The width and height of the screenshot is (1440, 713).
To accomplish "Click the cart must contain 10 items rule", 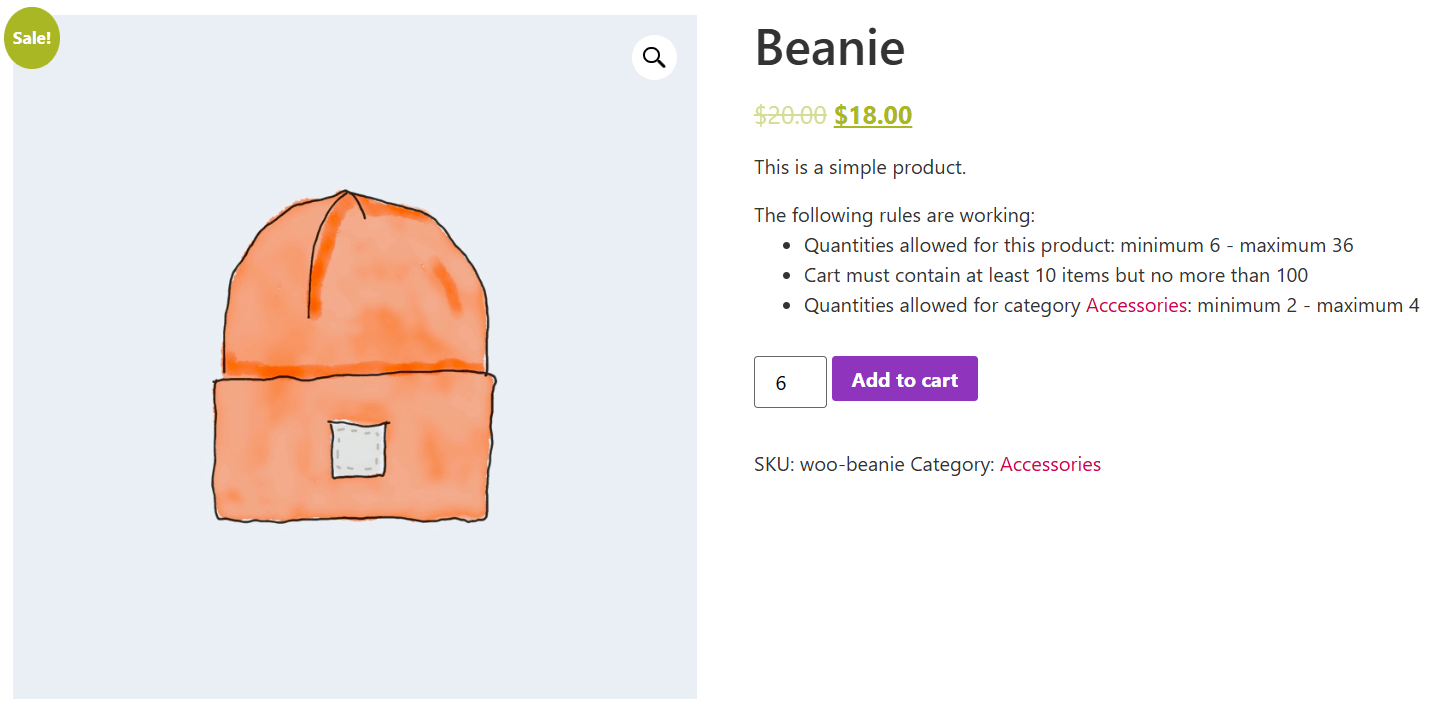I will (1055, 275).
